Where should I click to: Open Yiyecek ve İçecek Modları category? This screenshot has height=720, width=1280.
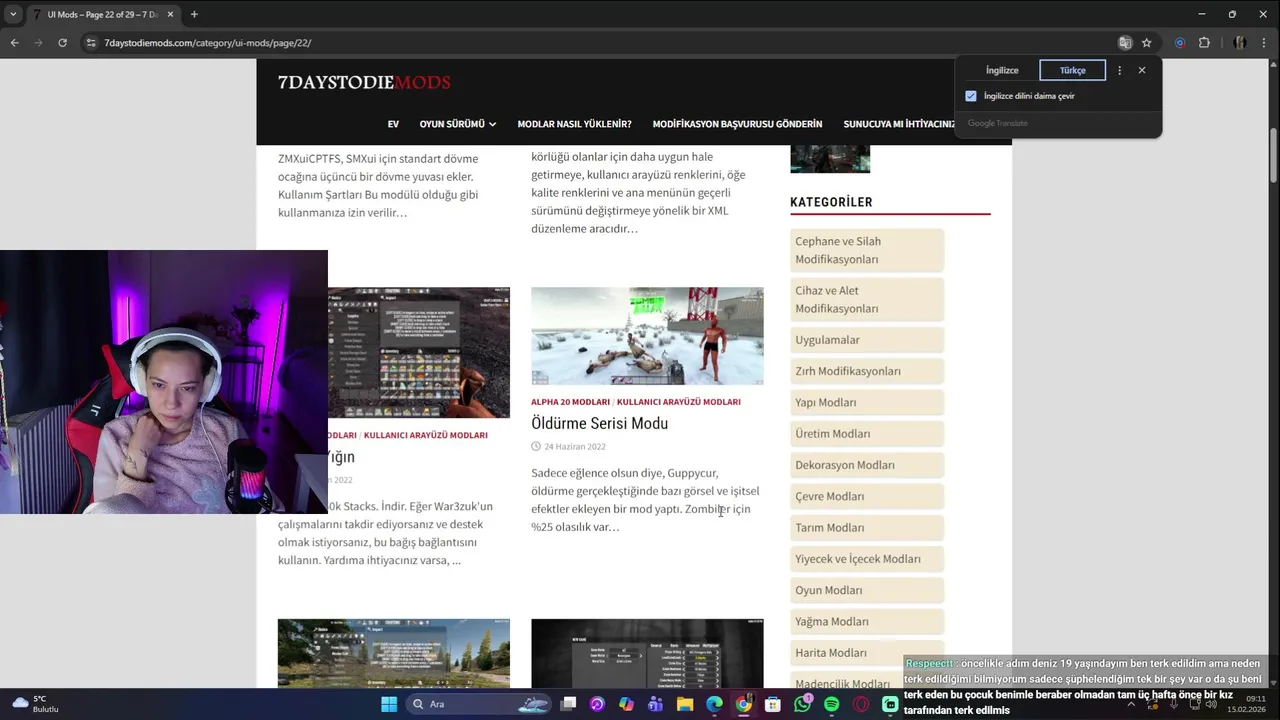click(x=866, y=559)
